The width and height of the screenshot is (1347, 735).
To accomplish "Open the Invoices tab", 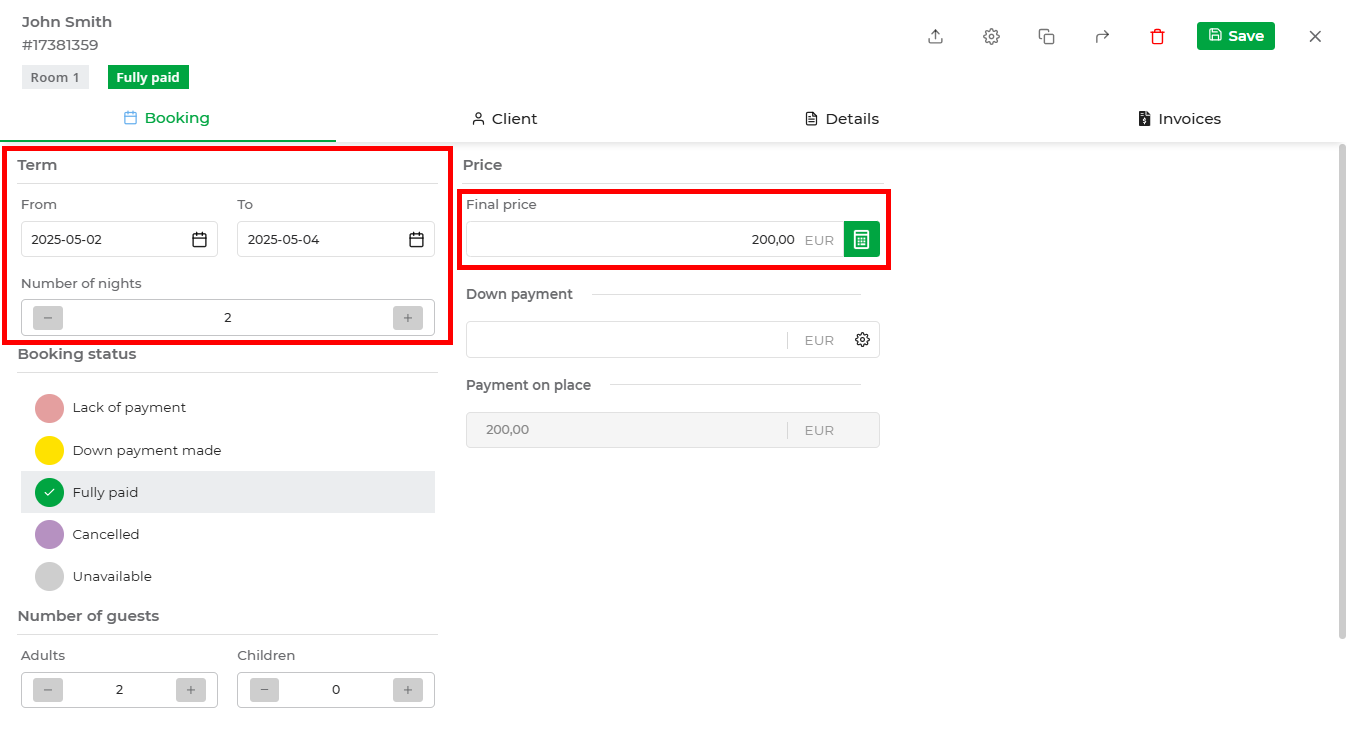I will [1178, 119].
